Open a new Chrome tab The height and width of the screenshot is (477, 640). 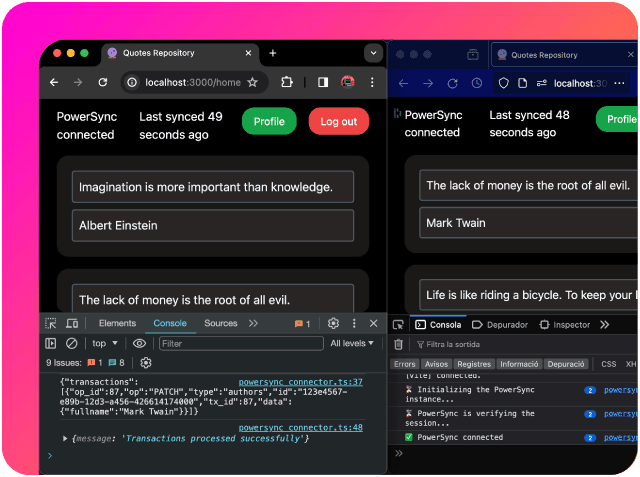point(273,53)
